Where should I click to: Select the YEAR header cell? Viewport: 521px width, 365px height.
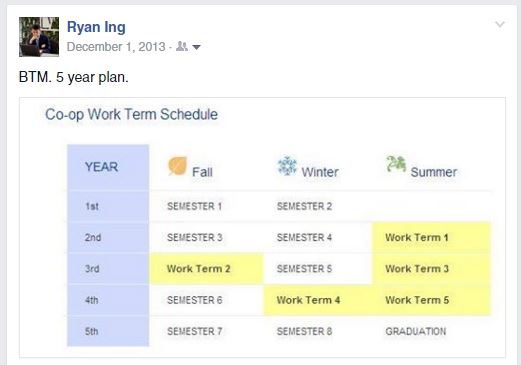tap(108, 167)
